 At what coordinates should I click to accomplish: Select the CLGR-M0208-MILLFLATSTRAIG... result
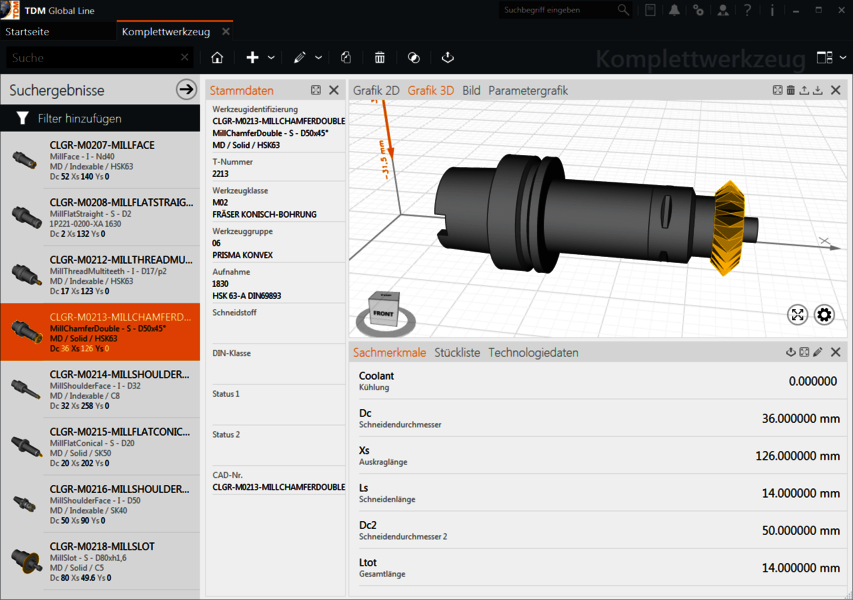[100, 218]
